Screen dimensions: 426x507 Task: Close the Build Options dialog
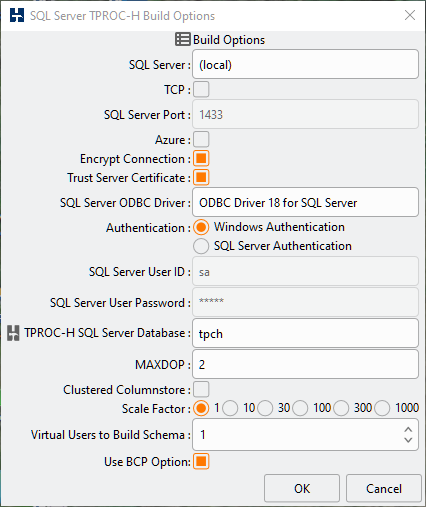pyautogui.click(x=410, y=15)
